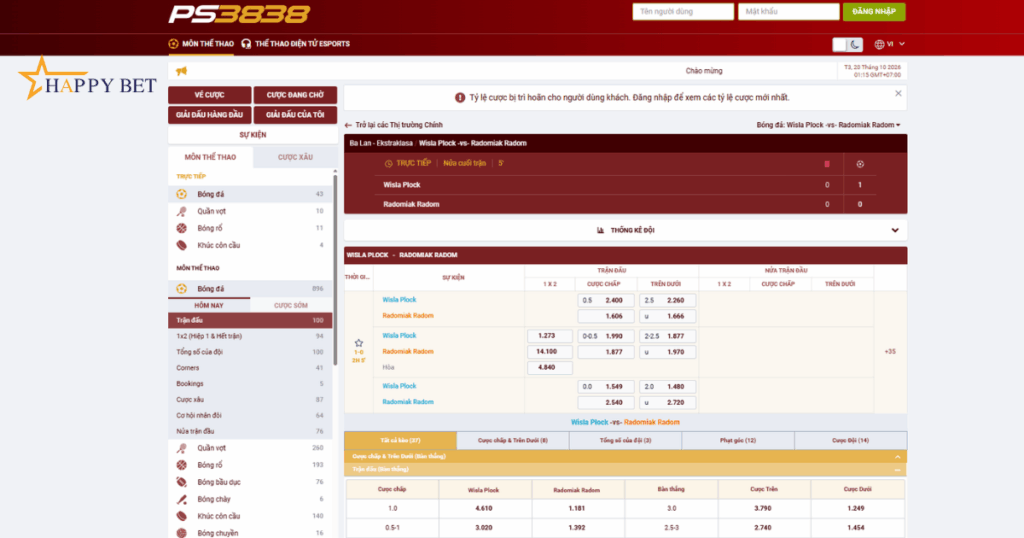Select live Bóng đá football with 43
The height and width of the screenshot is (538, 1024).
pos(250,194)
